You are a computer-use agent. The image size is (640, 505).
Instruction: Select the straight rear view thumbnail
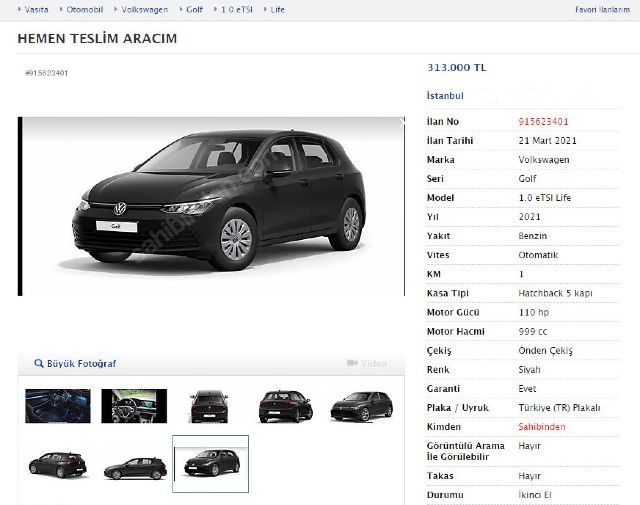tap(209, 406)
